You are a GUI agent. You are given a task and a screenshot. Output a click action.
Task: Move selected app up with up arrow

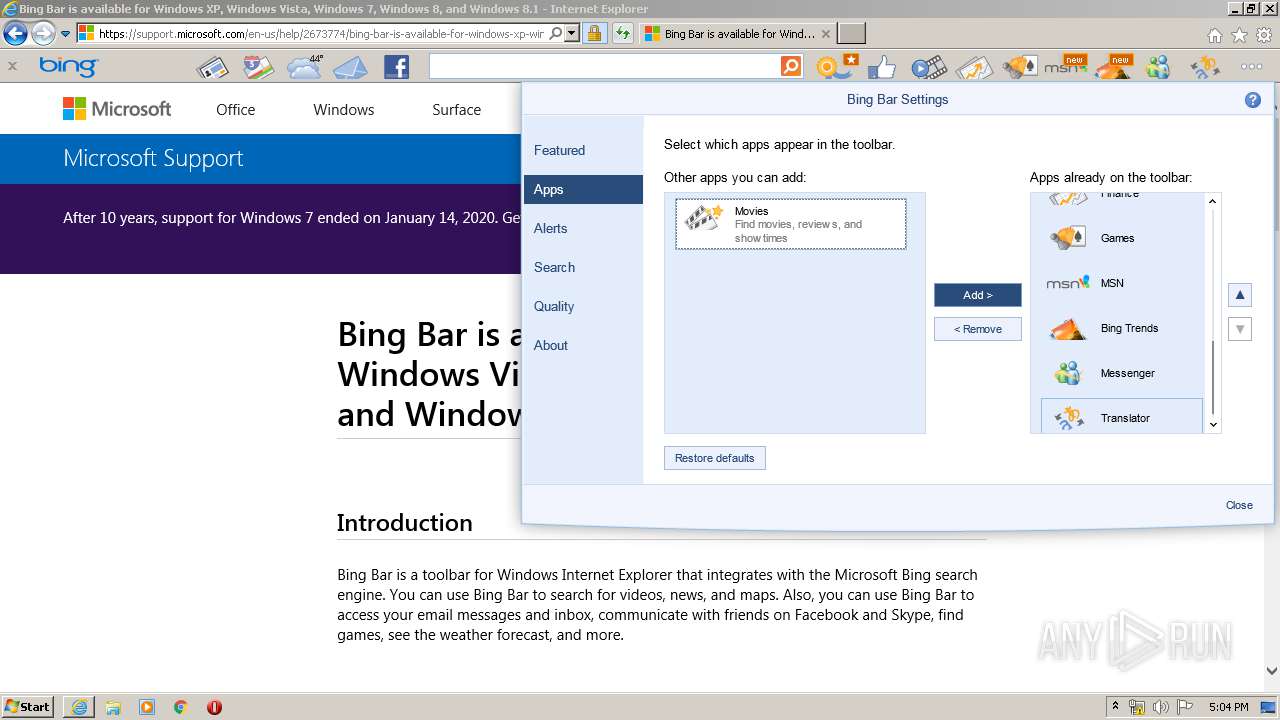[1240, 295]
